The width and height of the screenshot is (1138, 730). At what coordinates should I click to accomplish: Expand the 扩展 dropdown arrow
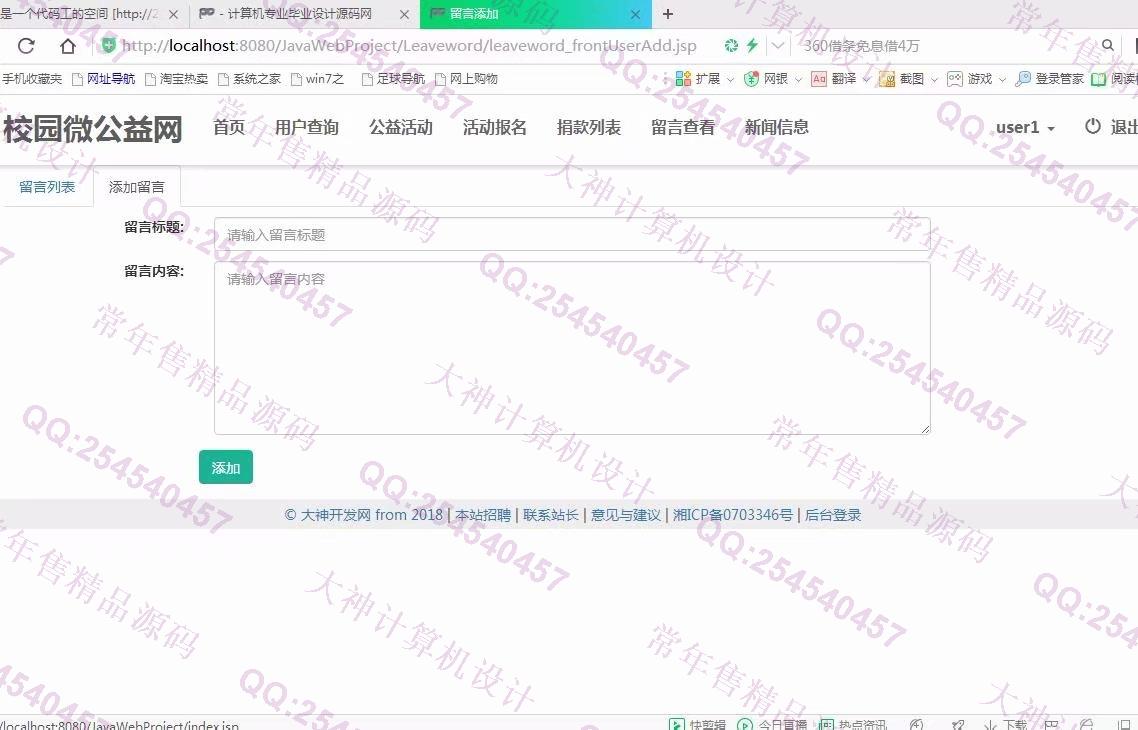730,79
